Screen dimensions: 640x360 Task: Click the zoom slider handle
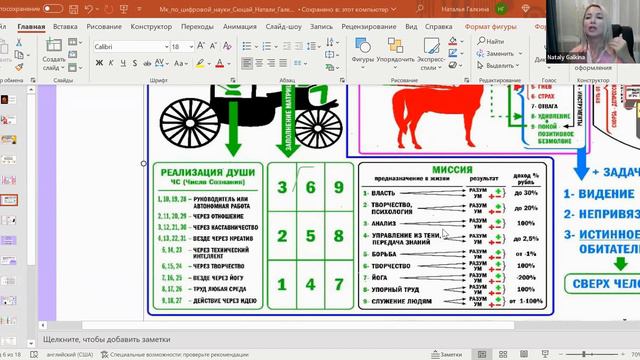[x=584, y=354]
